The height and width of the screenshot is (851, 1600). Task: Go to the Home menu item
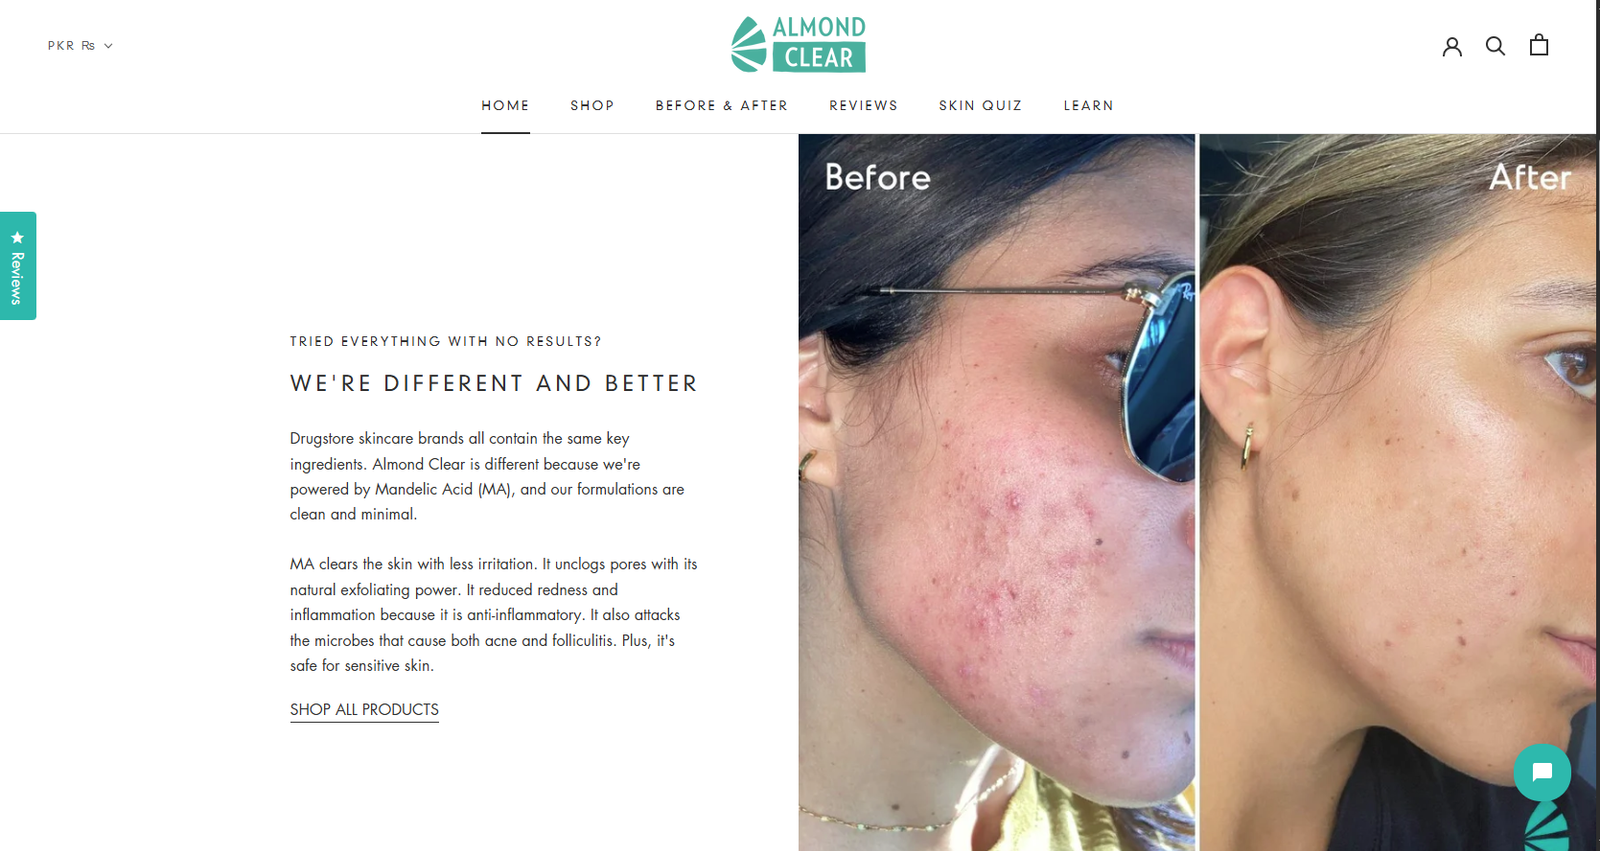pos(505,106)
